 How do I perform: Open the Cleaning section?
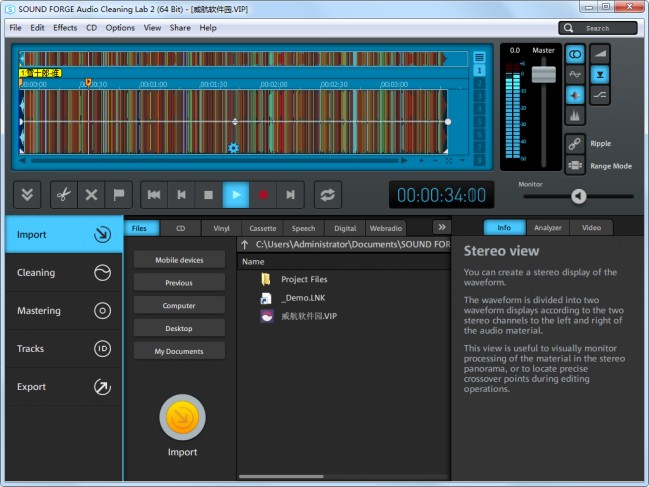64,273
